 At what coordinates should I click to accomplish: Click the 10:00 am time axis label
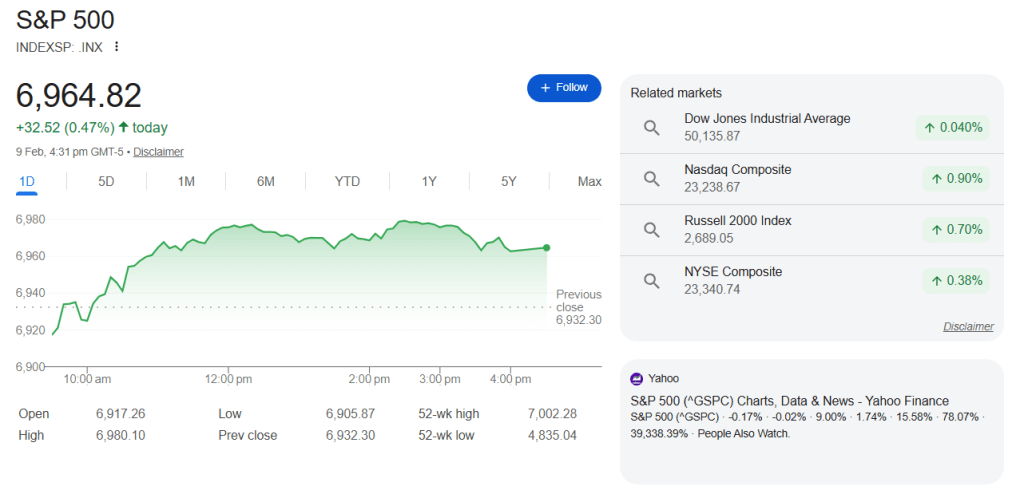tap(88, 379)
